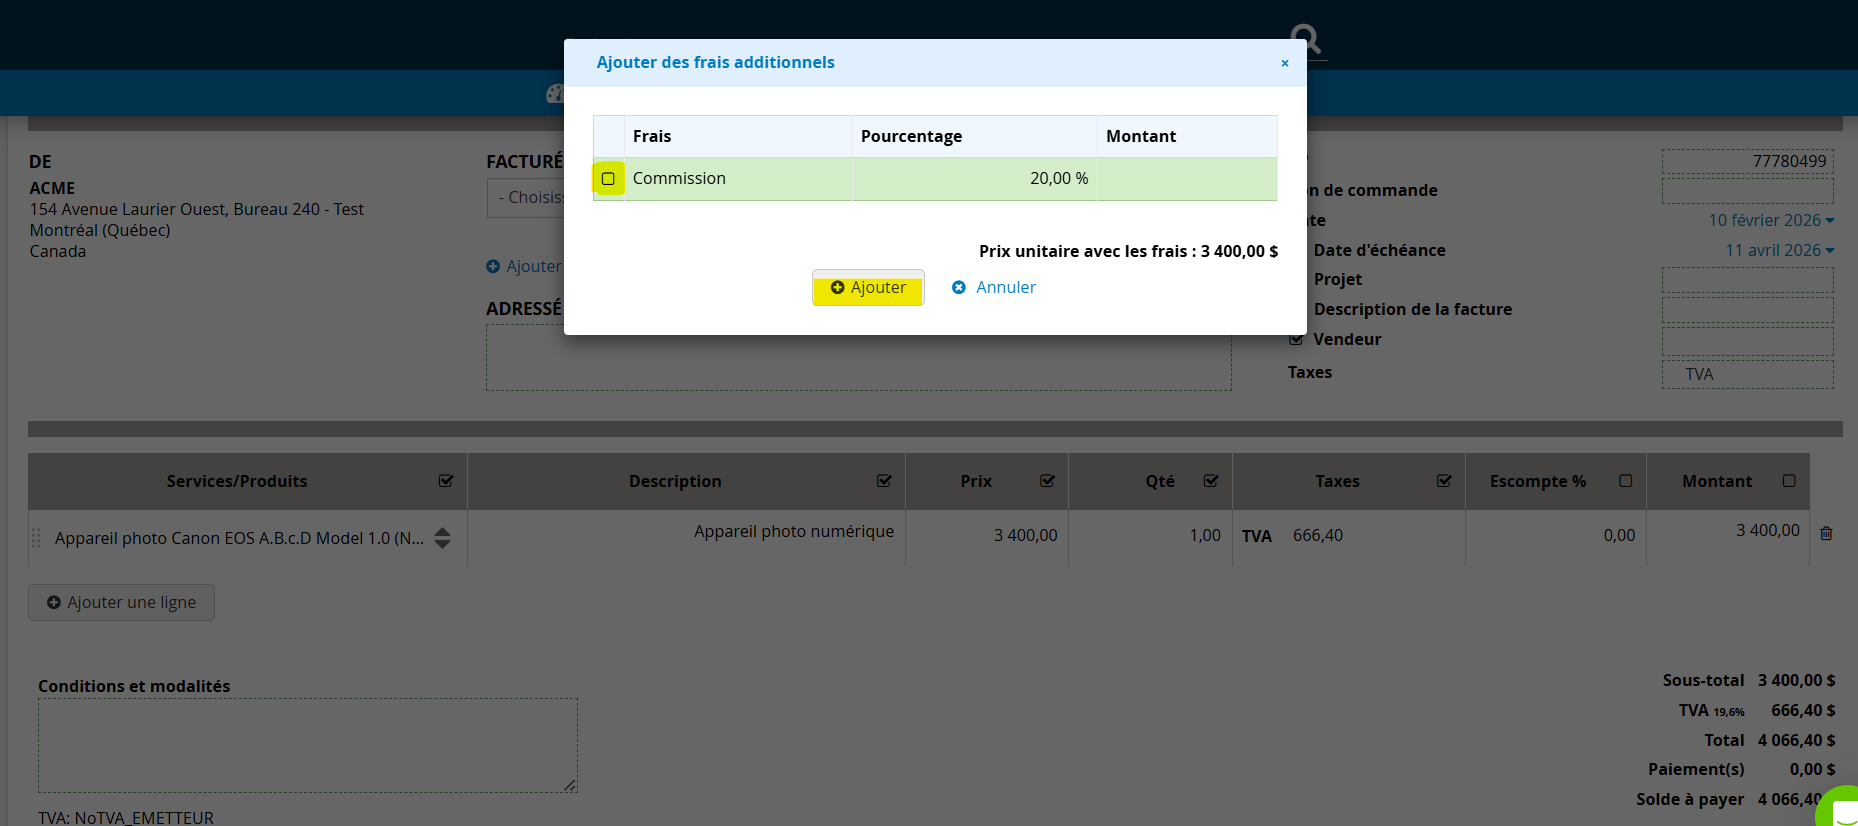Toggle the Escompte % column checkbox
This screenshot has width=1858, height=826.
pyautogui.click(x=1626, y=481)
